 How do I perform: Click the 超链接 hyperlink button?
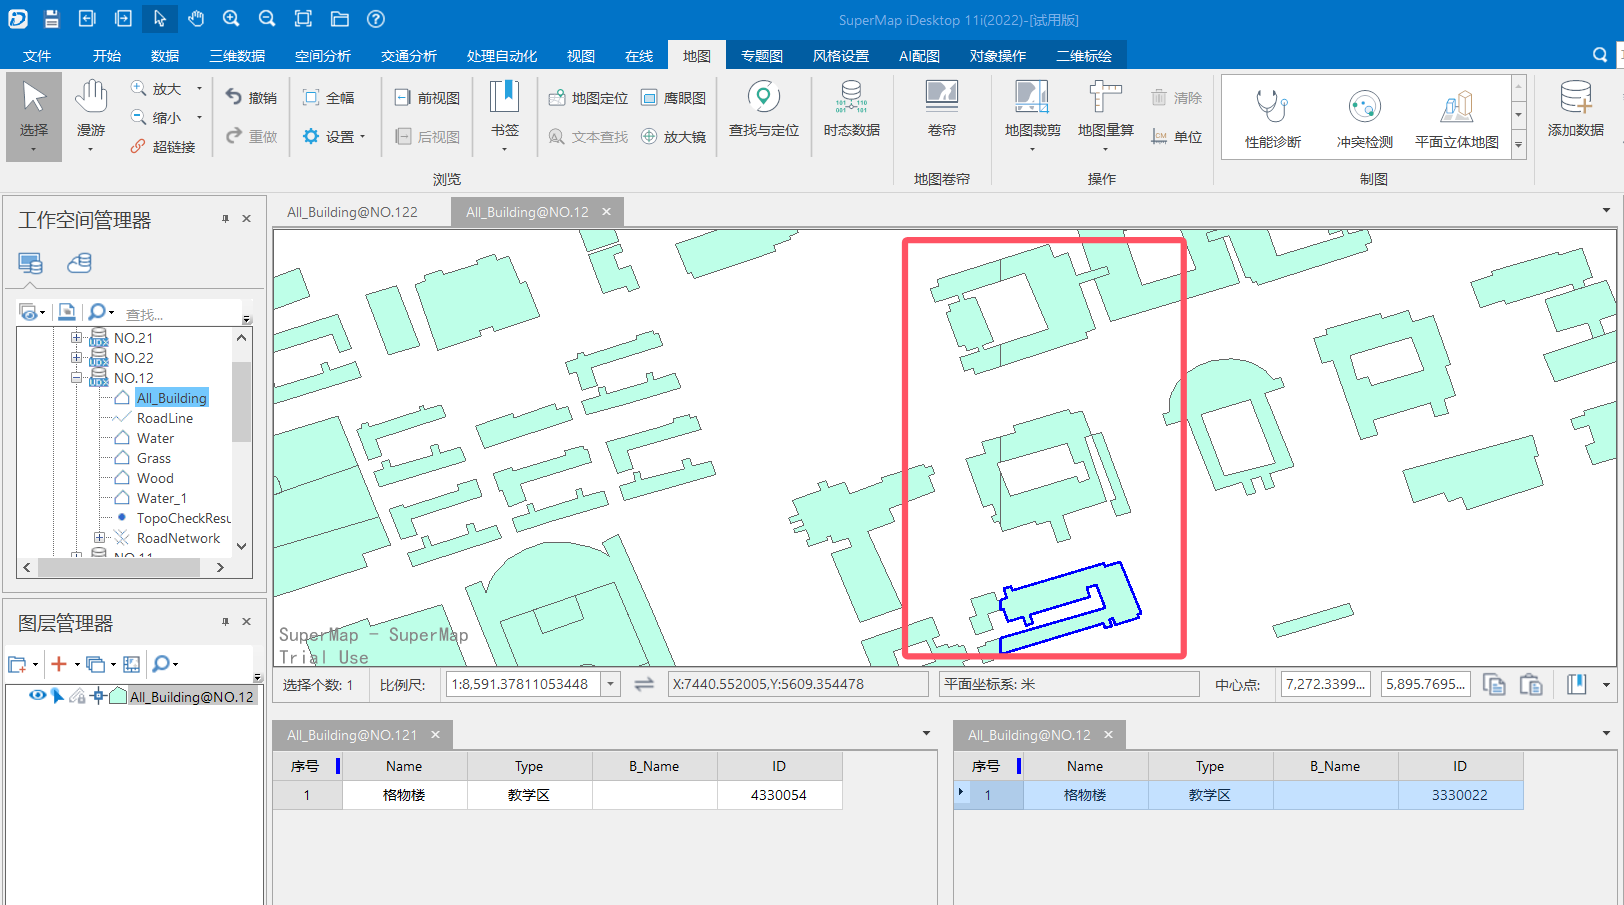[x=162, y=147]
